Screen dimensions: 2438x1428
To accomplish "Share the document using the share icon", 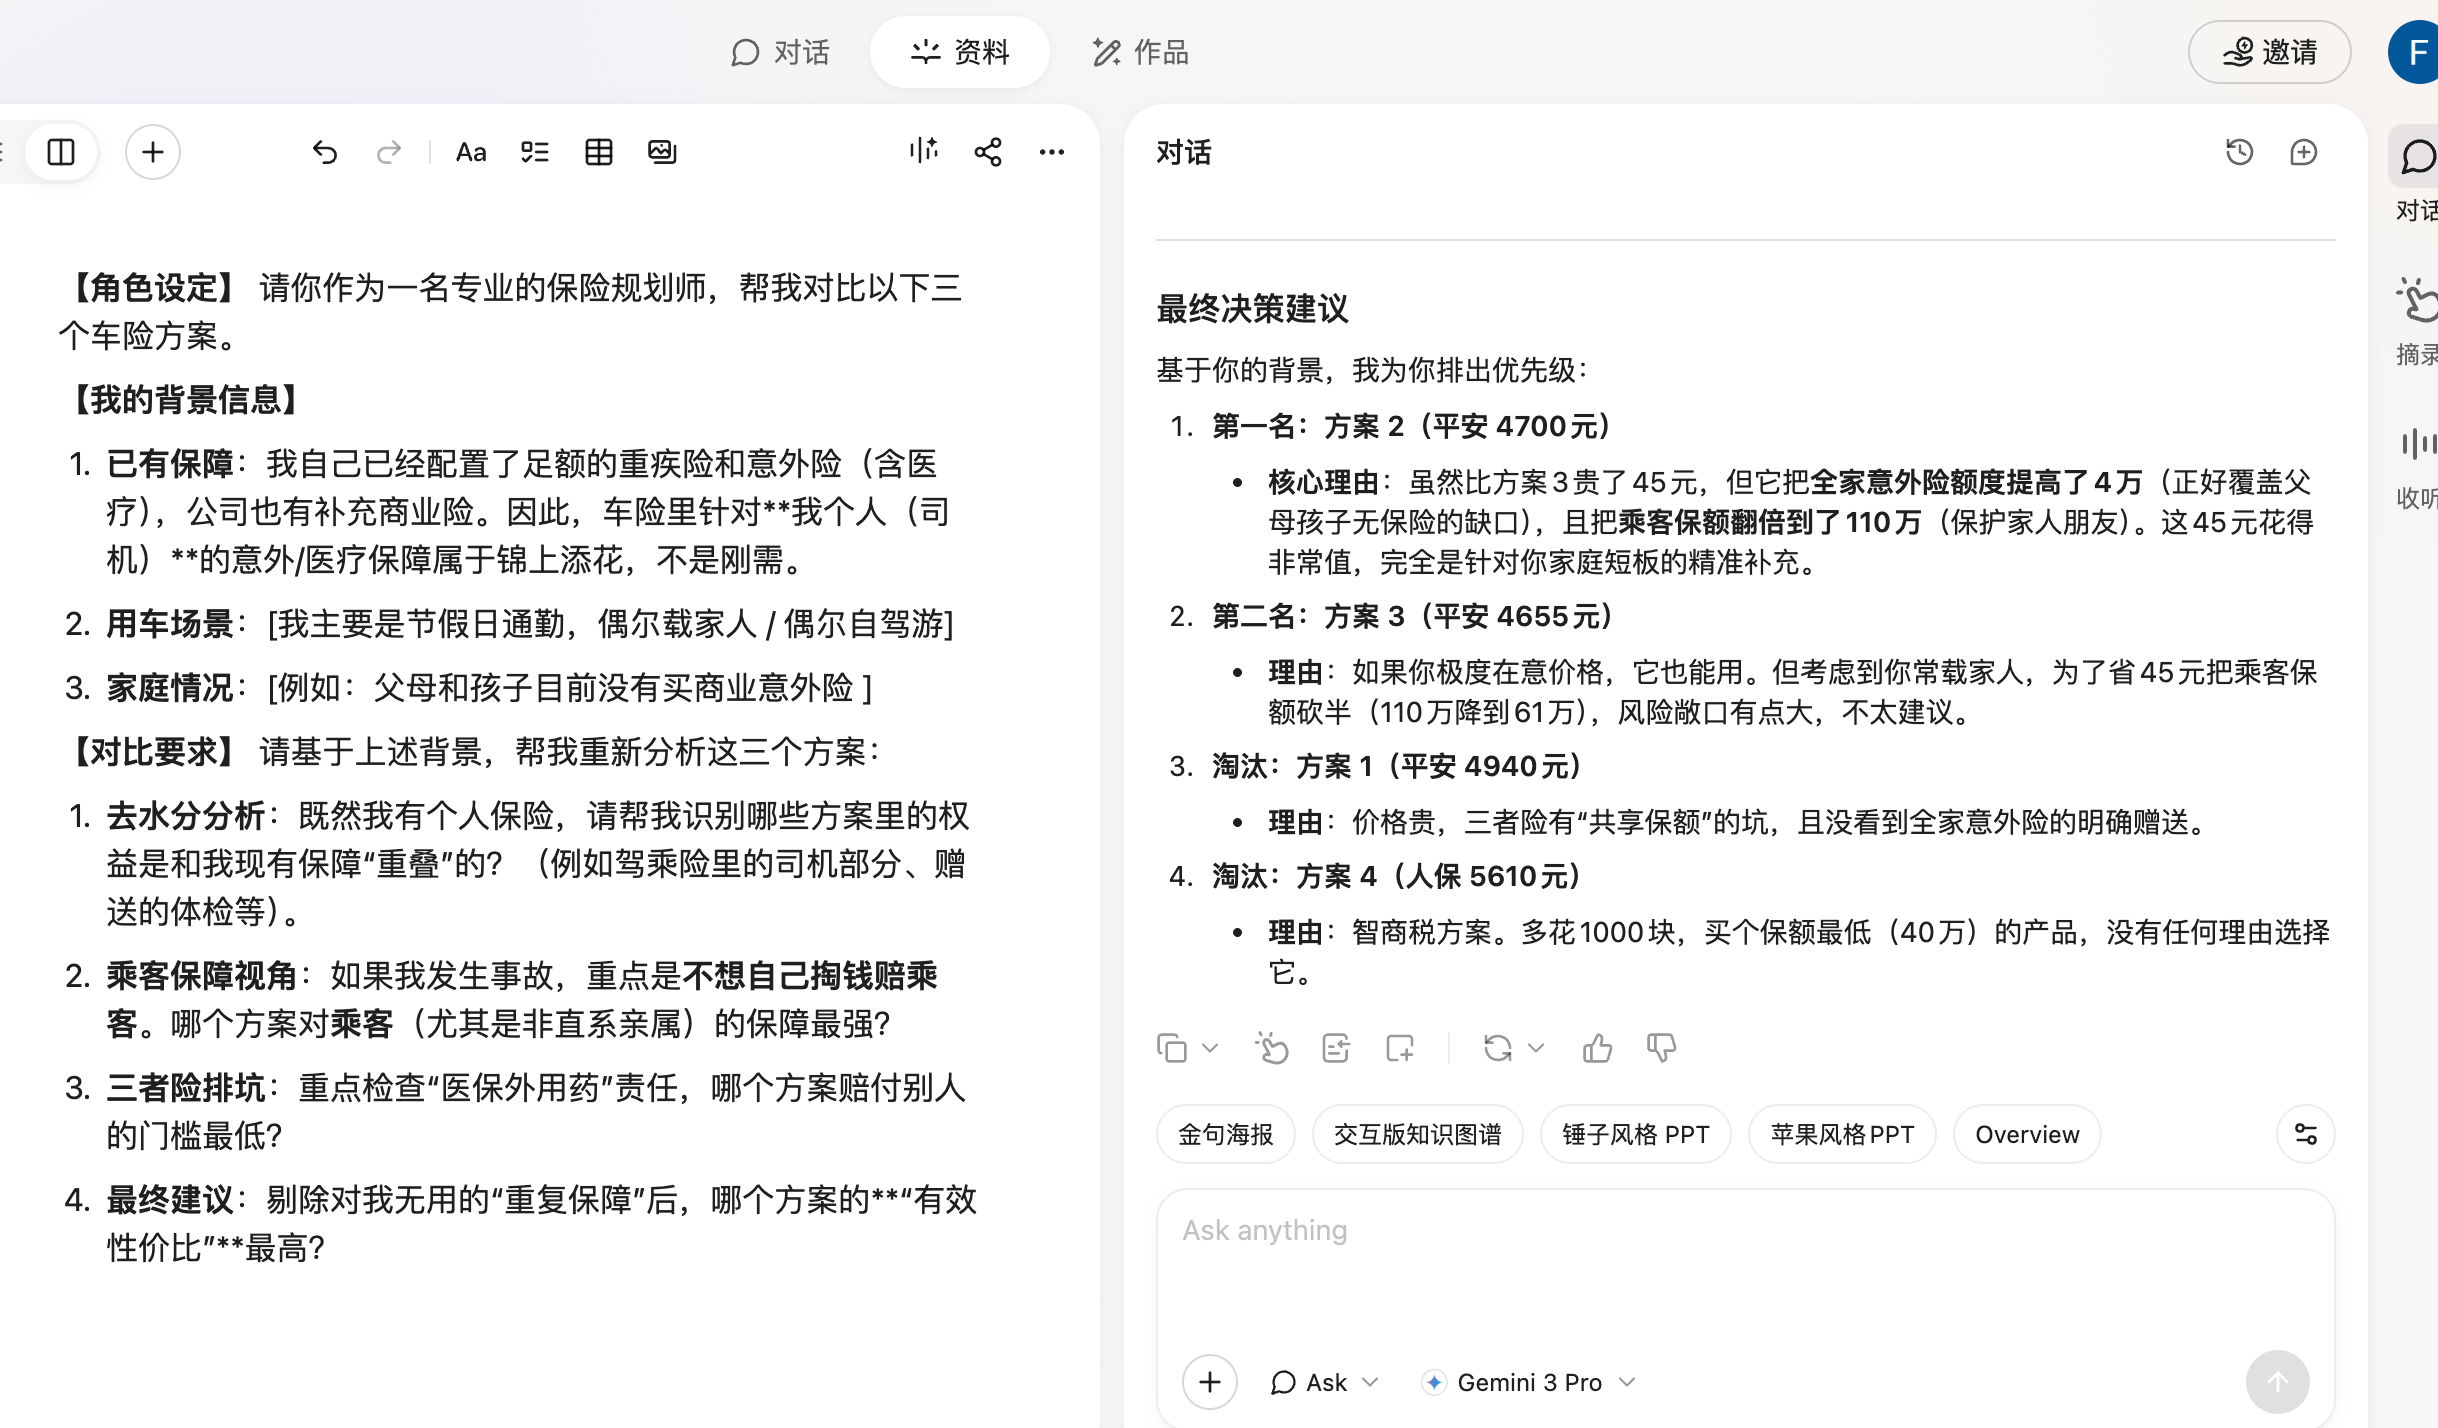I will [986, 152].
